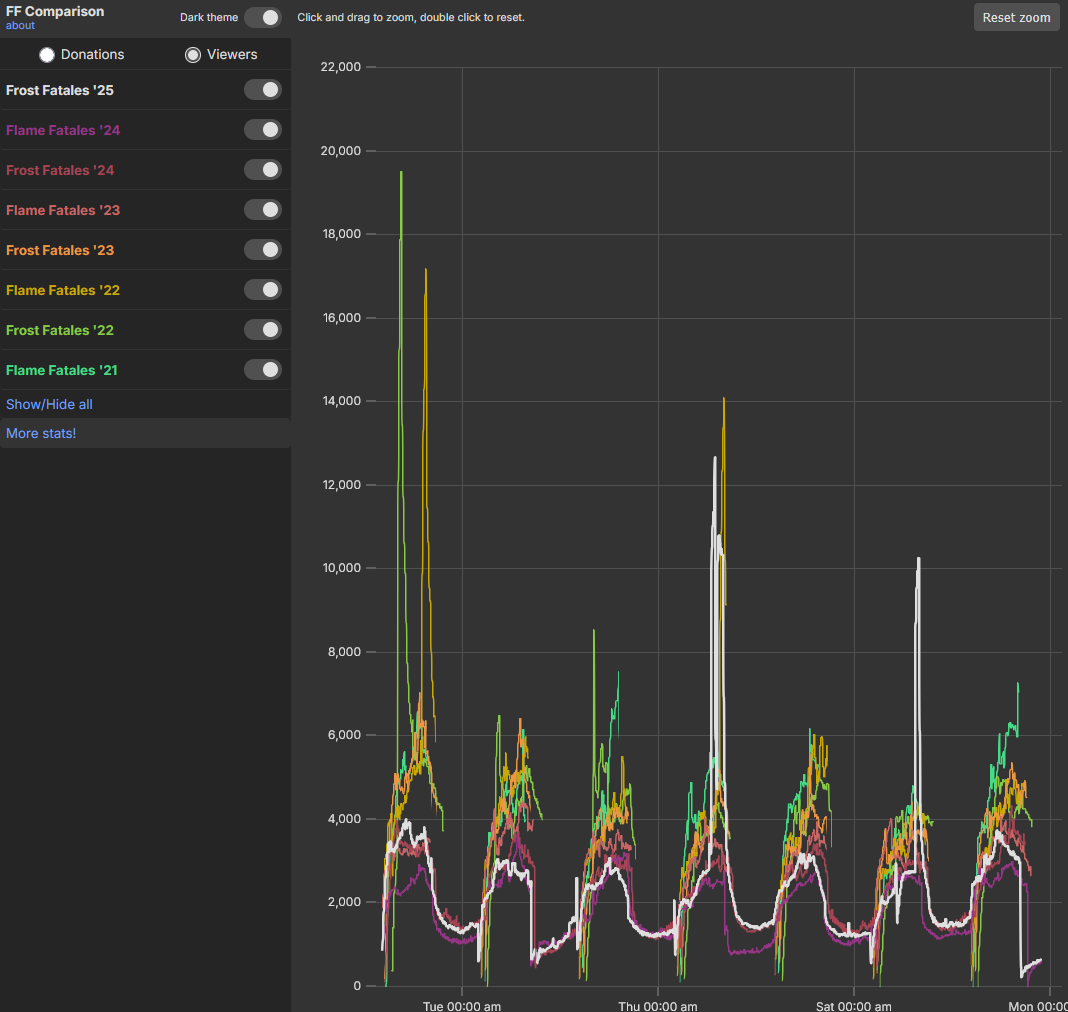Click the 4,000 y-axis label
Image resolution: width=1068 pixels, height=1012 pixels.
coord(344,819)
